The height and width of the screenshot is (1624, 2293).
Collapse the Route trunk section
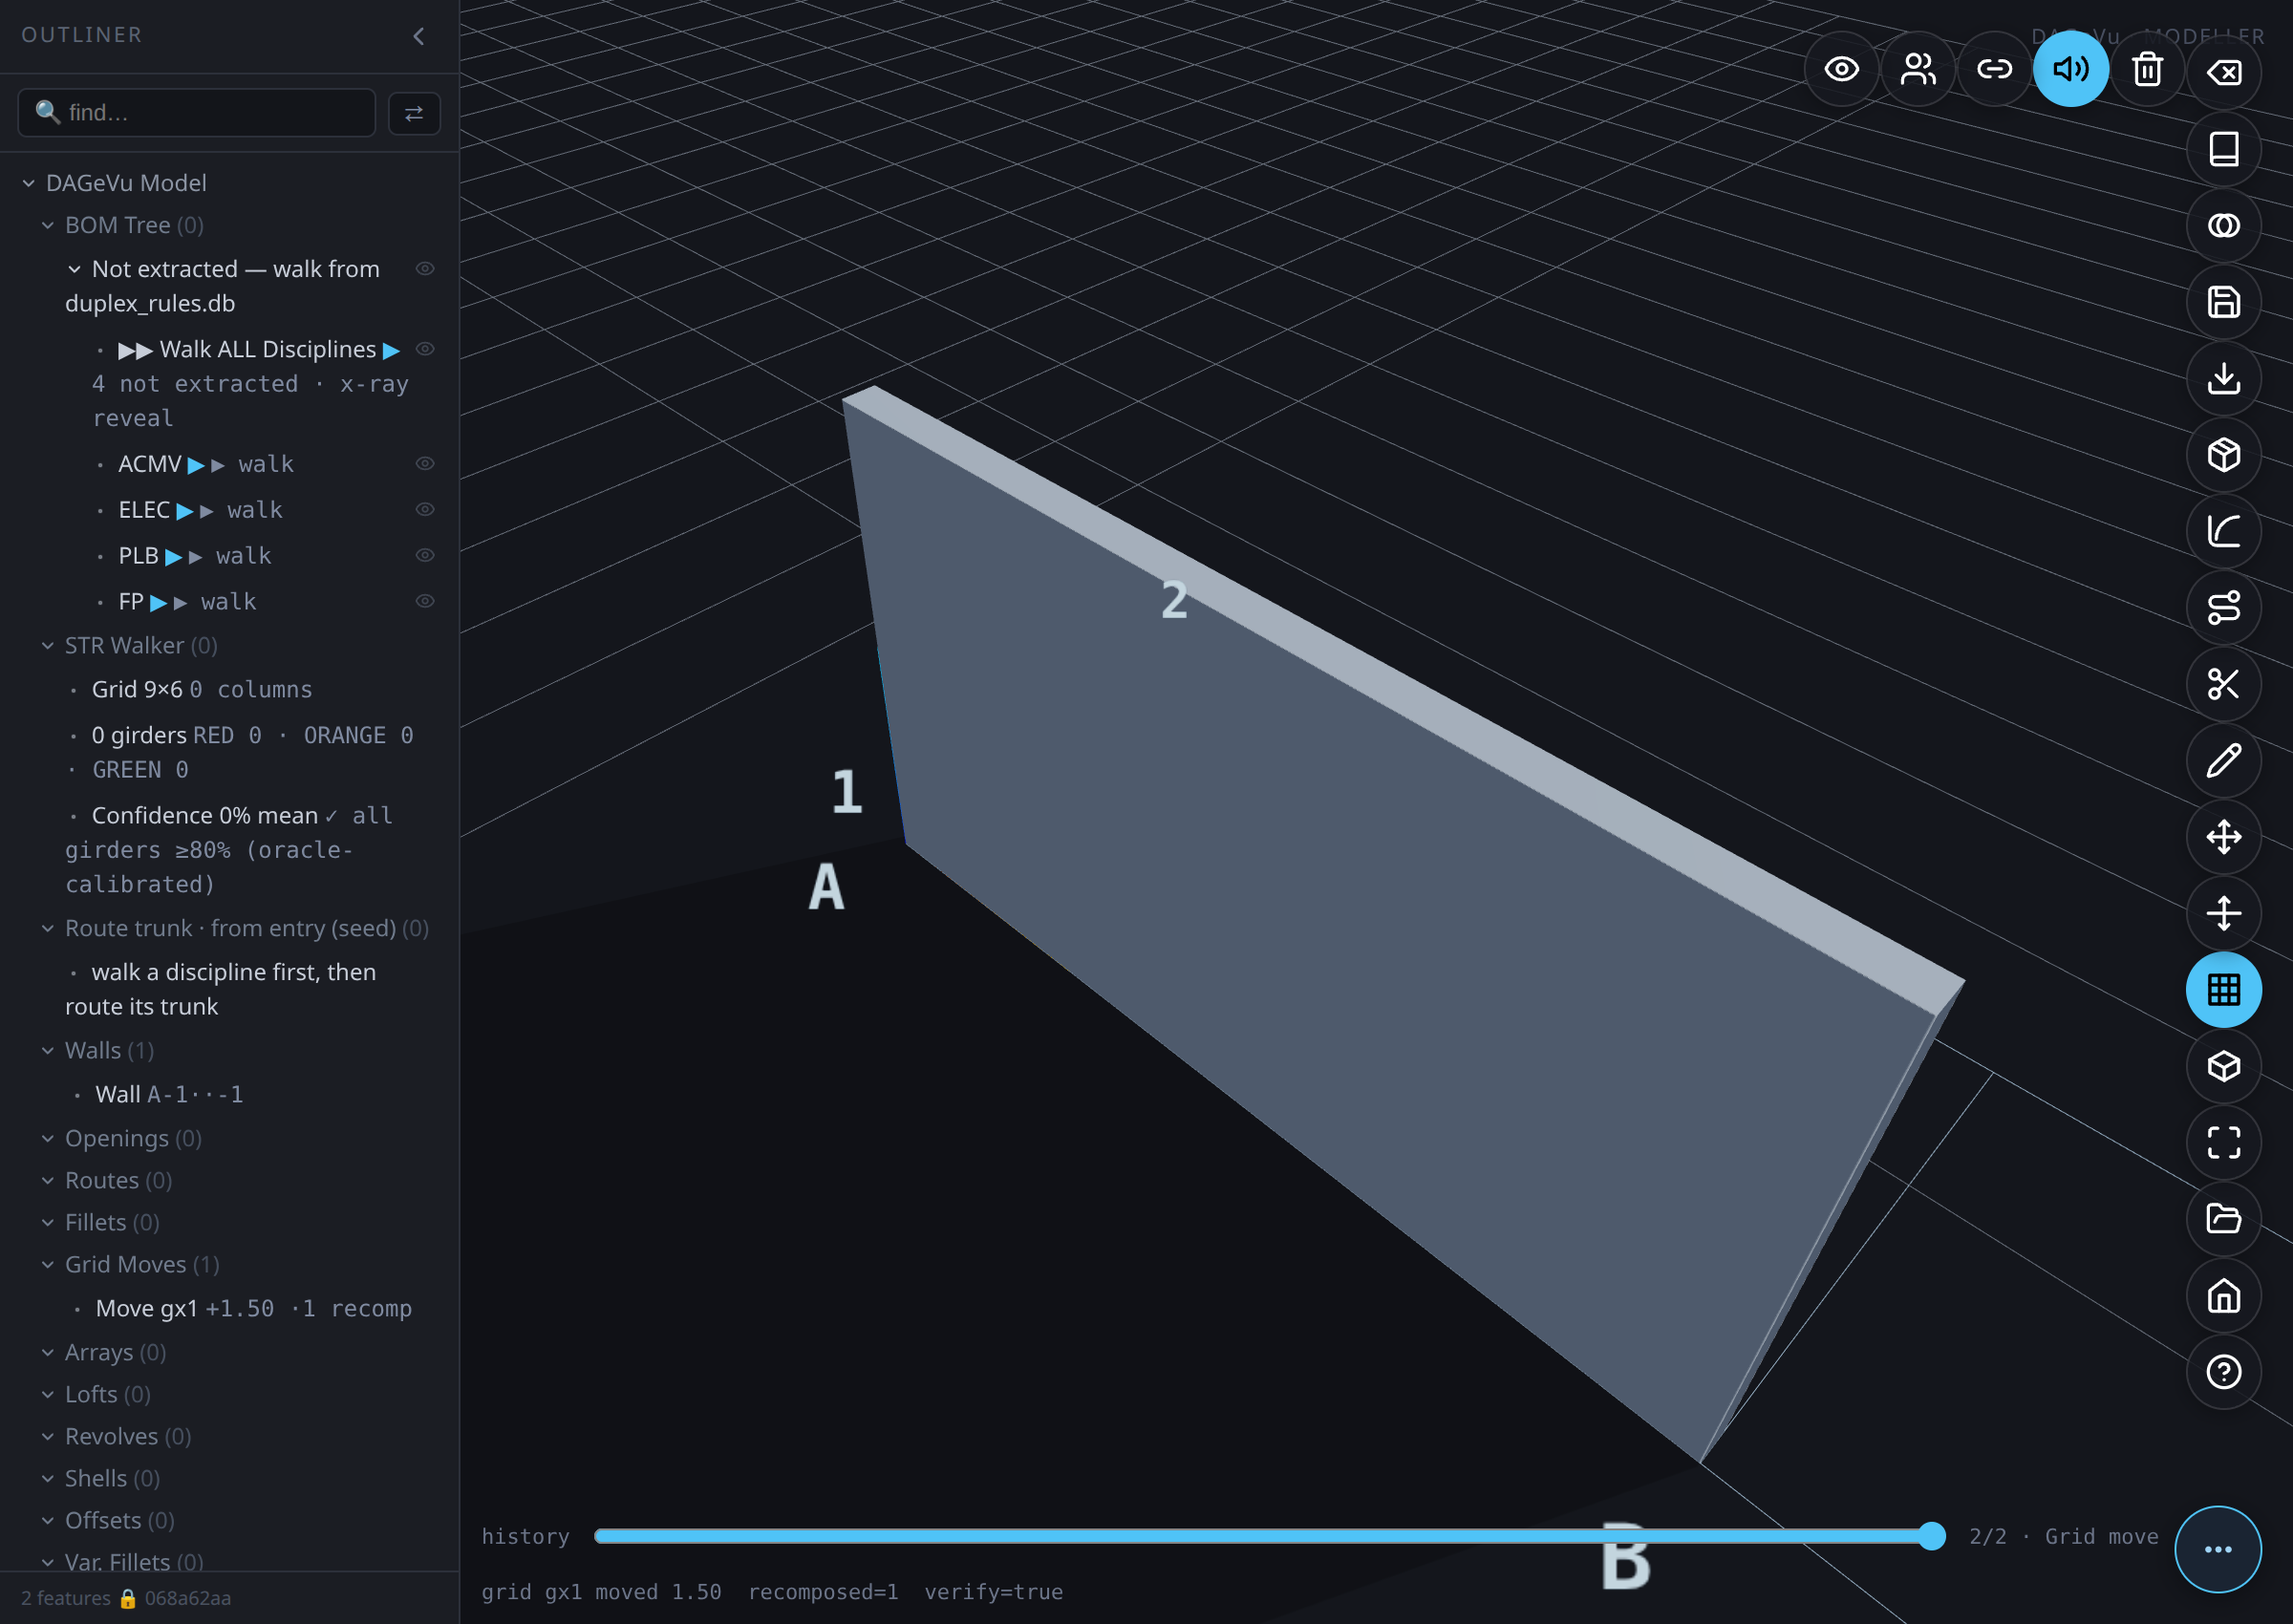[x=48, y=929]
